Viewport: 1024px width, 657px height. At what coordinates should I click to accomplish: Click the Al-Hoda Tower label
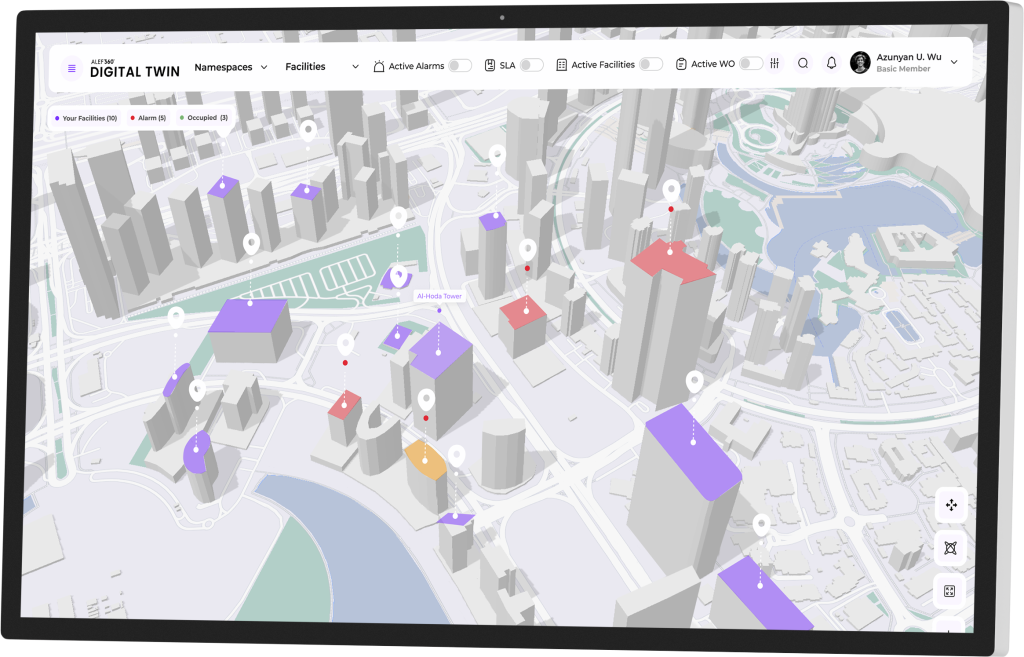(x=438, y=297)
